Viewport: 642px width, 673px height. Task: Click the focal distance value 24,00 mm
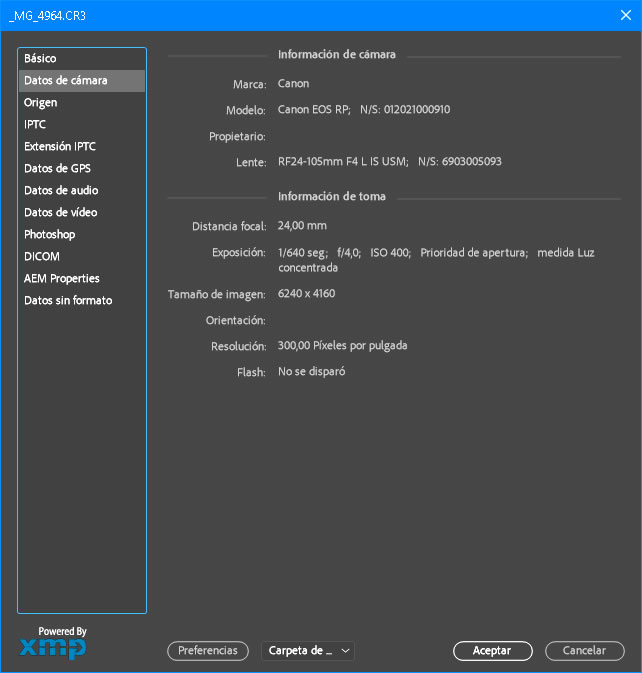click(x=302, y=226)
